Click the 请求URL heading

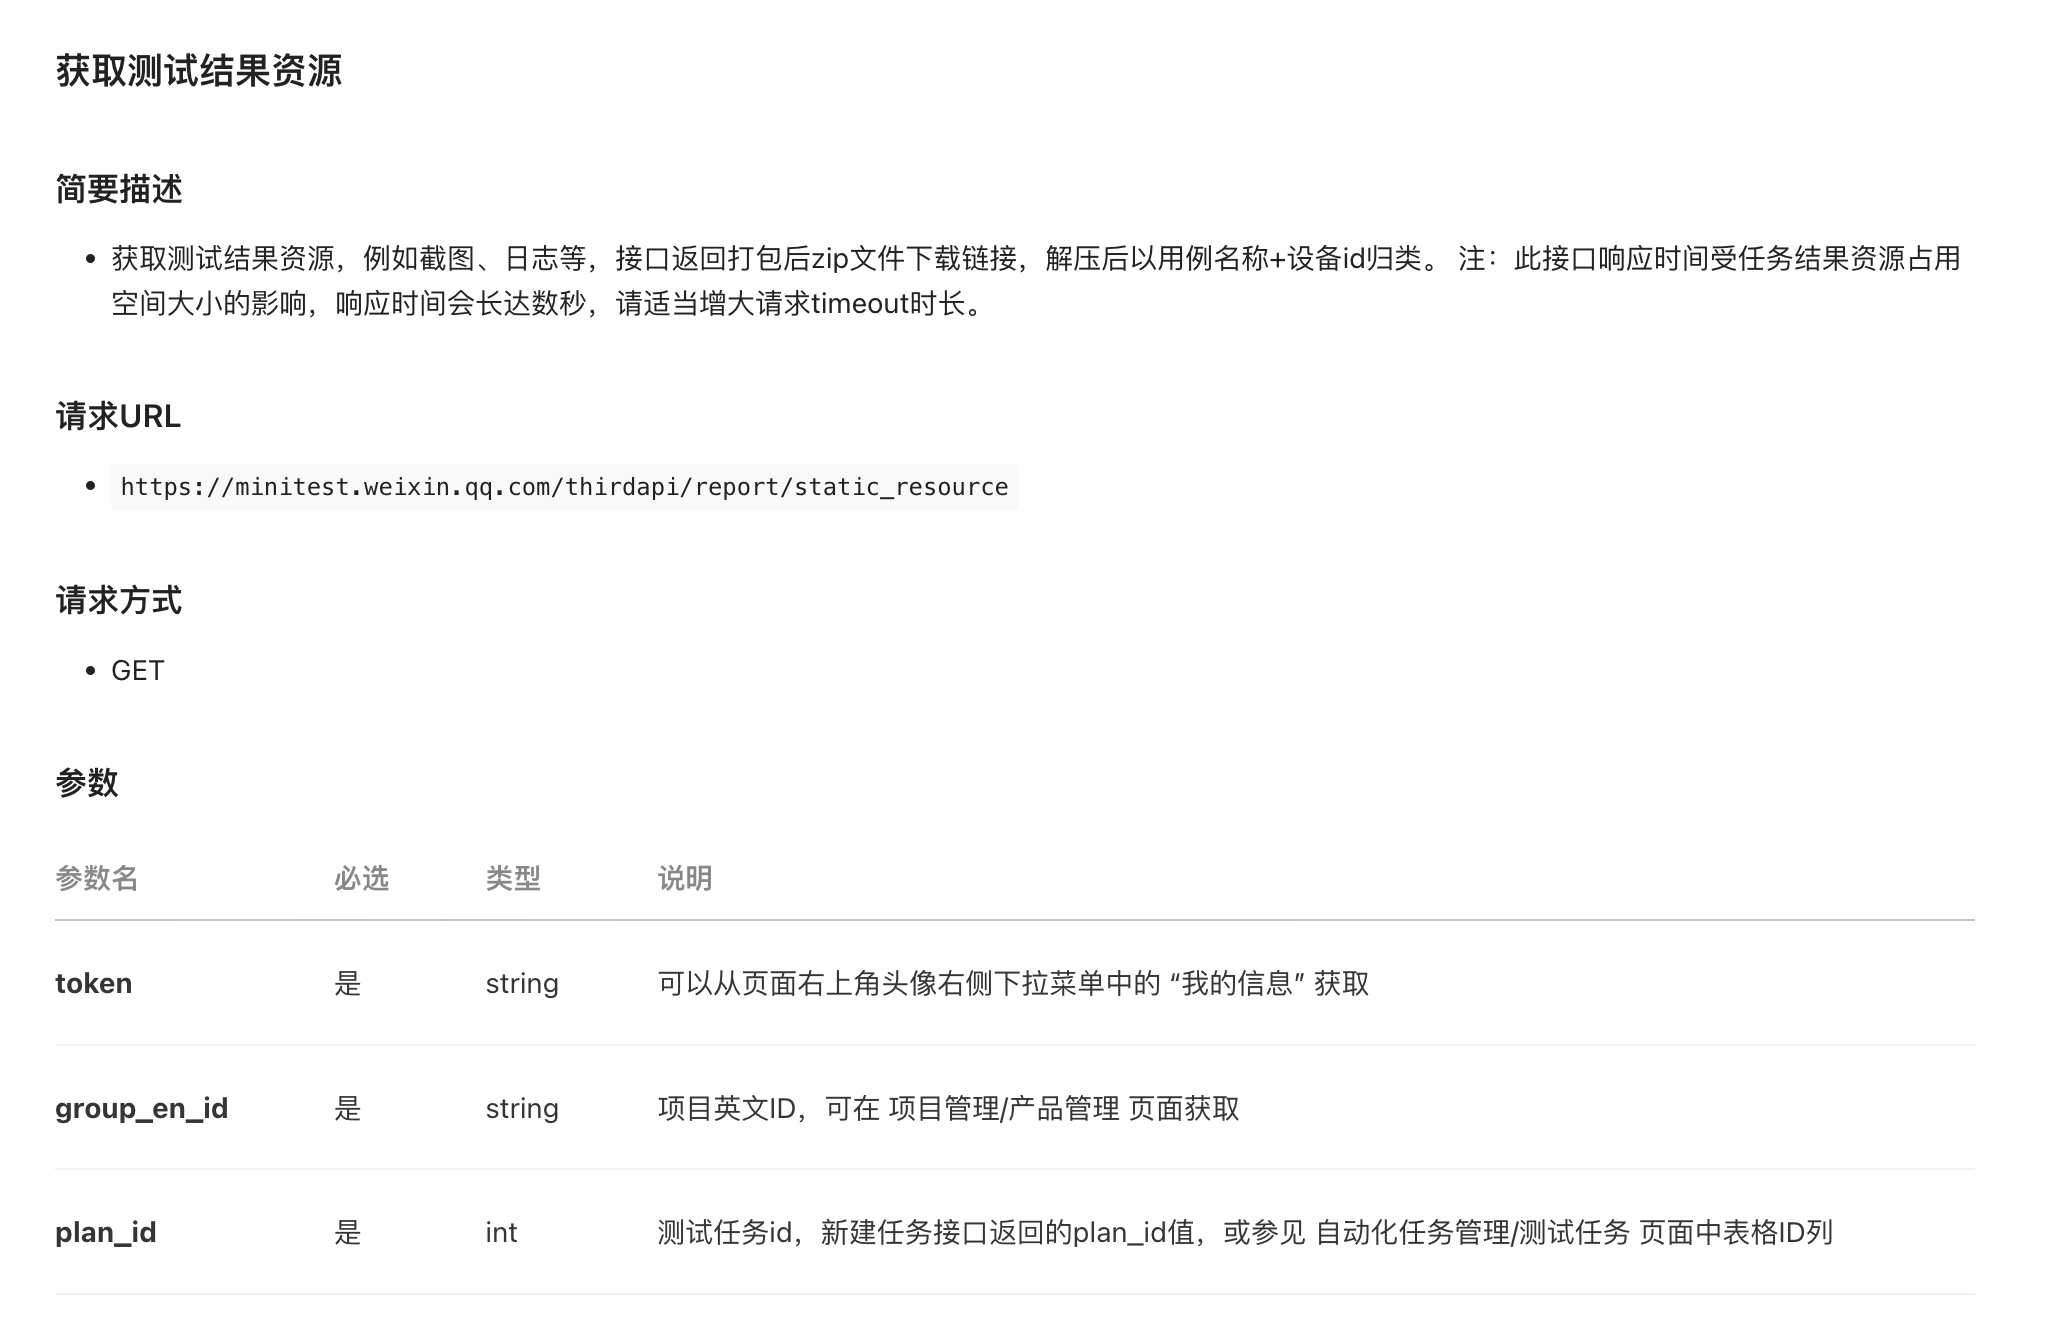tap(119, 417)
